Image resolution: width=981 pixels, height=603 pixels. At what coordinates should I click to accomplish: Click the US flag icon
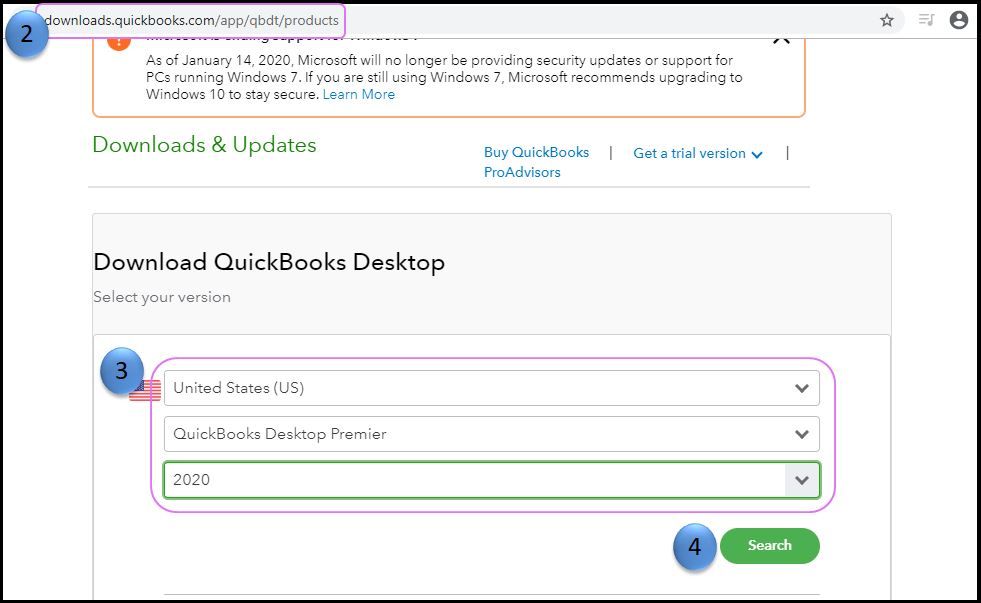click(145, 390)
